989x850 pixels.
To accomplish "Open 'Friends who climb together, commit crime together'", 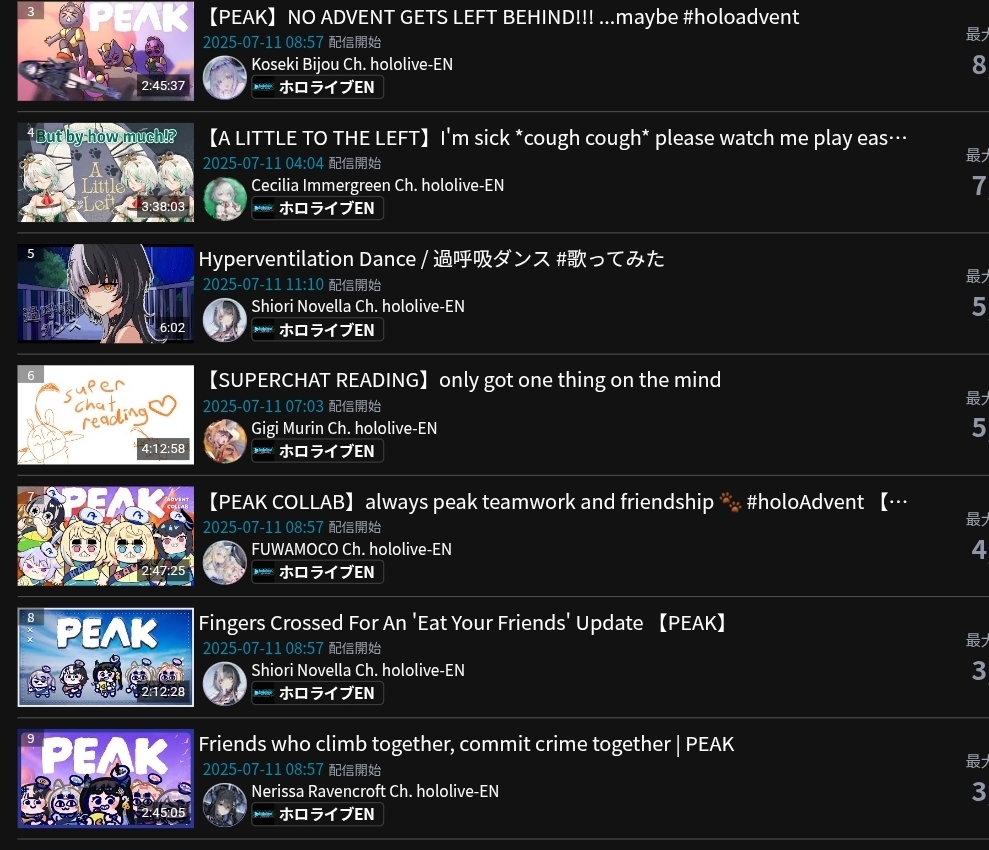I will pos(466,744).
